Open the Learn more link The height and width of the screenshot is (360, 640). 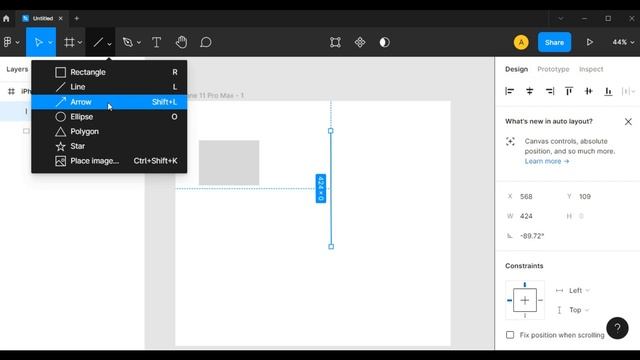tap(547, 161)
